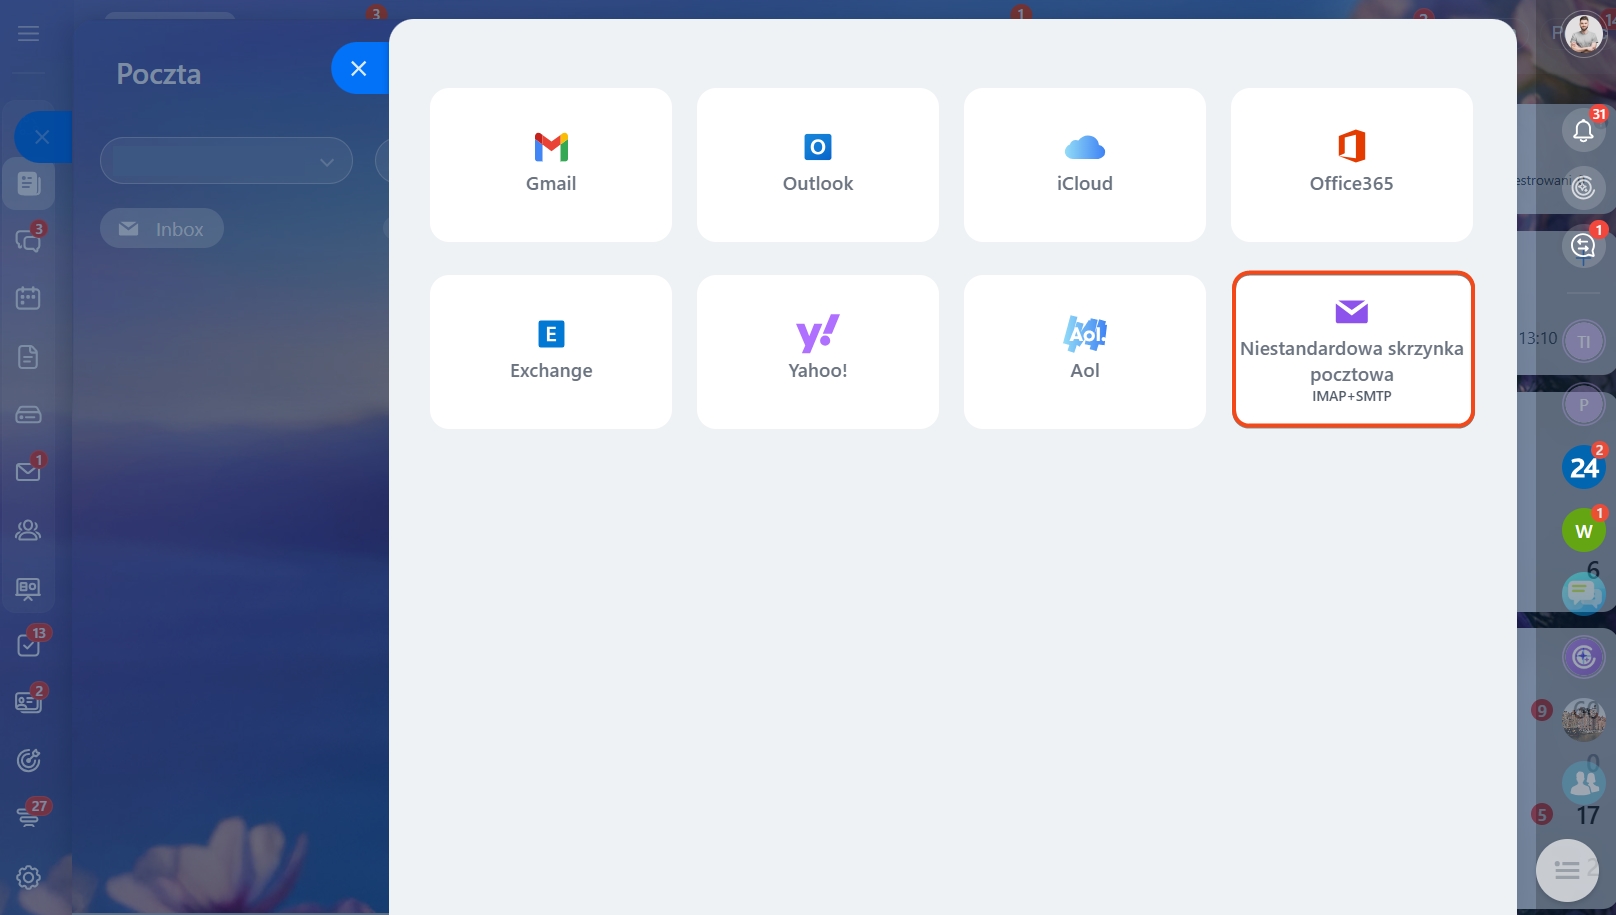Open the drive icon in sidebar
The width and height of the screenshot is (1616, 915).
28,414
